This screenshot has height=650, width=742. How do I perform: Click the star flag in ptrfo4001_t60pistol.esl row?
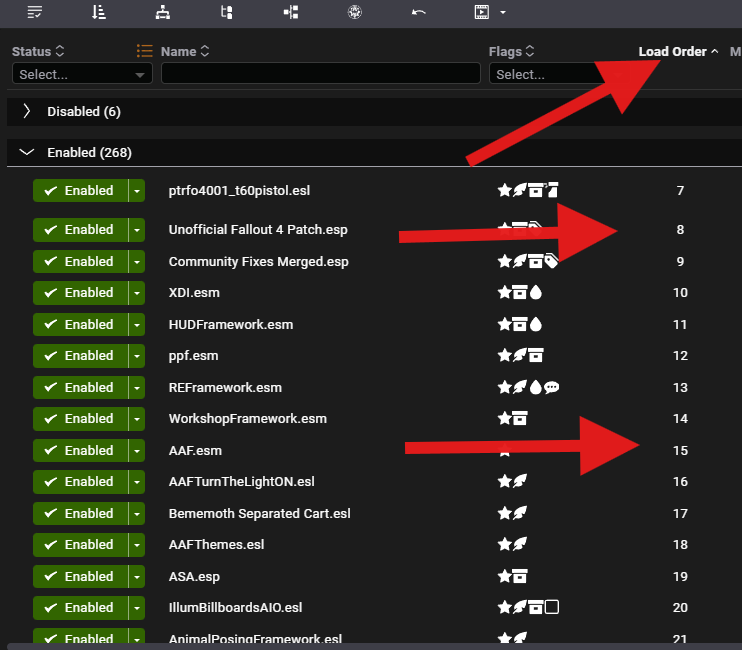(x=505, y=191)
